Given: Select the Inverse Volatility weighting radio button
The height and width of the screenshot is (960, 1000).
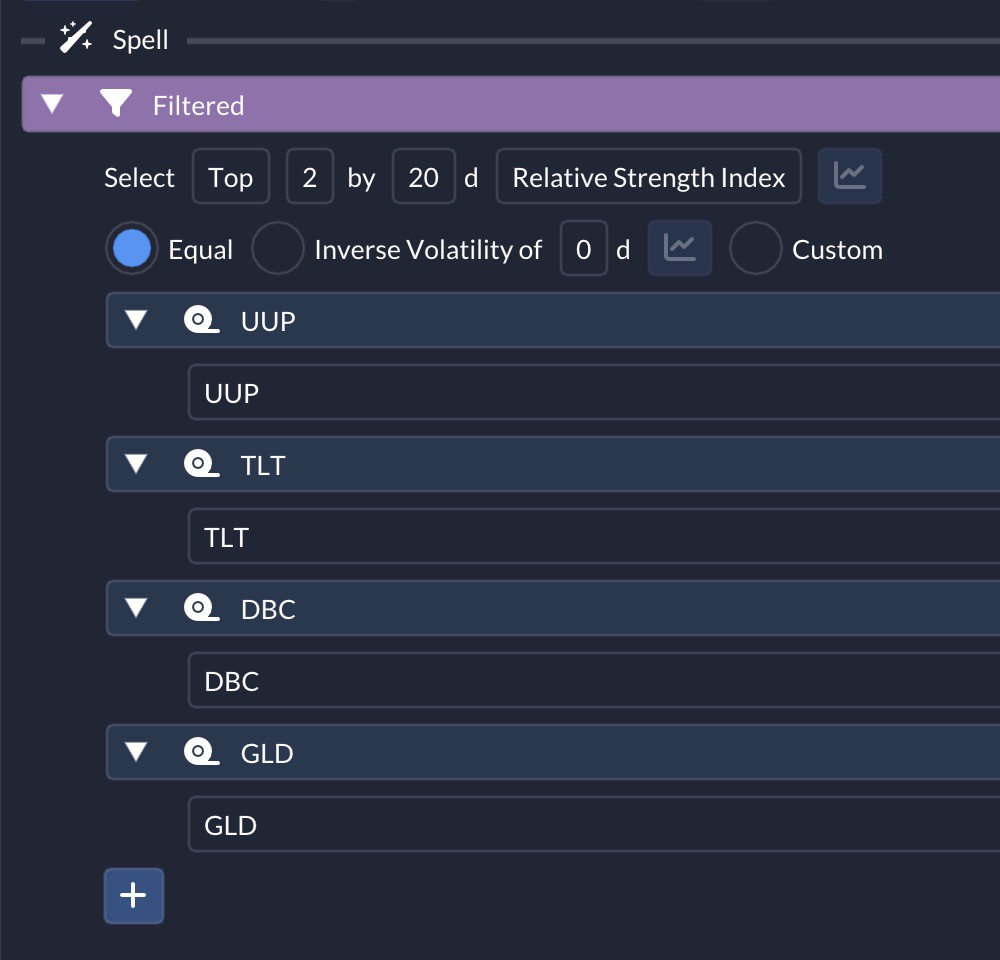Looking at the screenshot, I should 277,248.
